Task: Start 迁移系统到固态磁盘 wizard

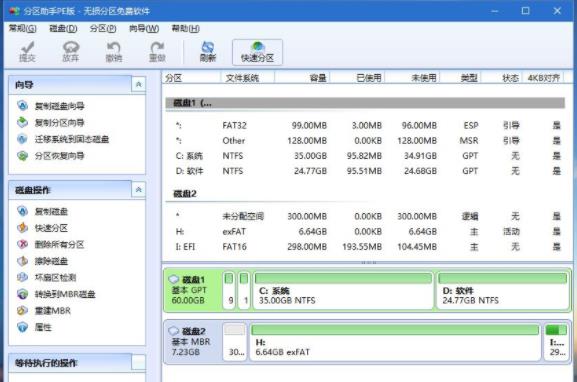Action: tap(63, 139)
